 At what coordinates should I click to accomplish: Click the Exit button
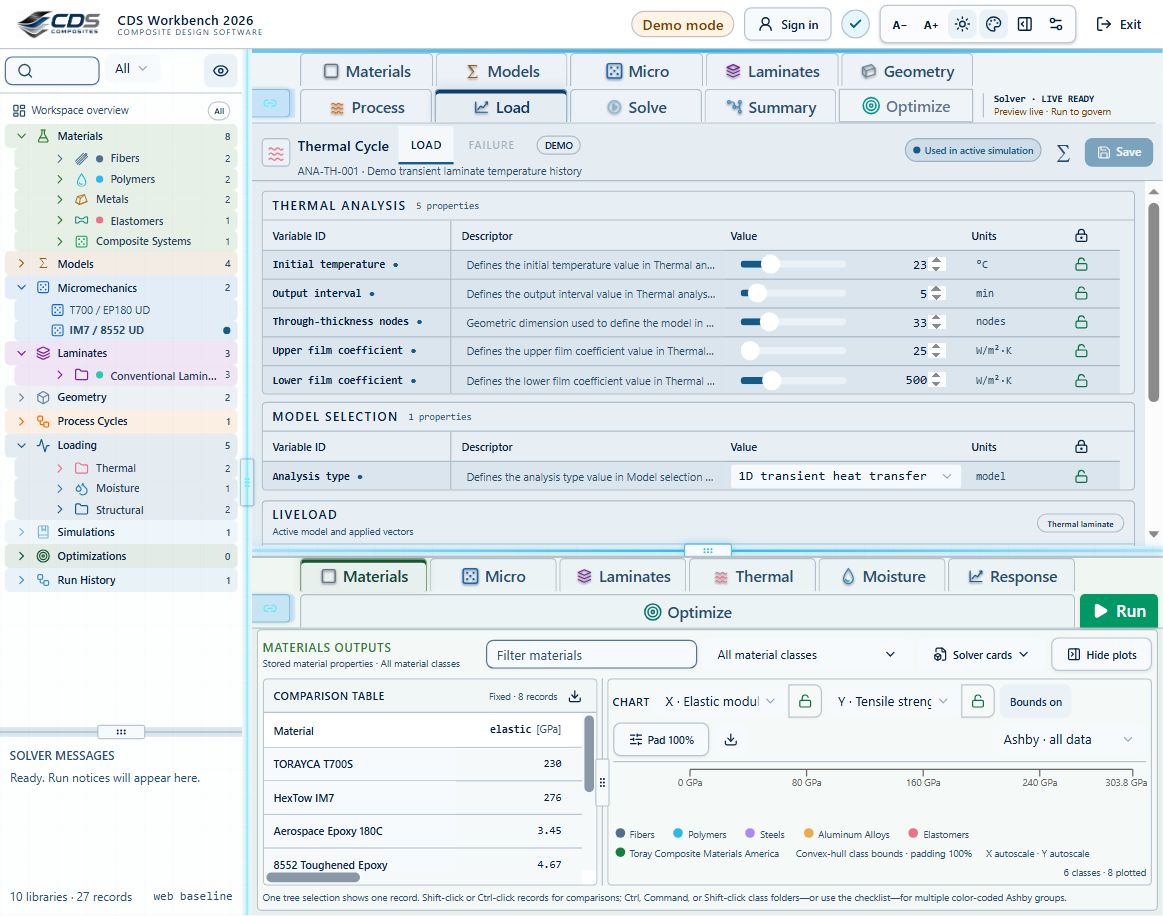coord(1118,24)
